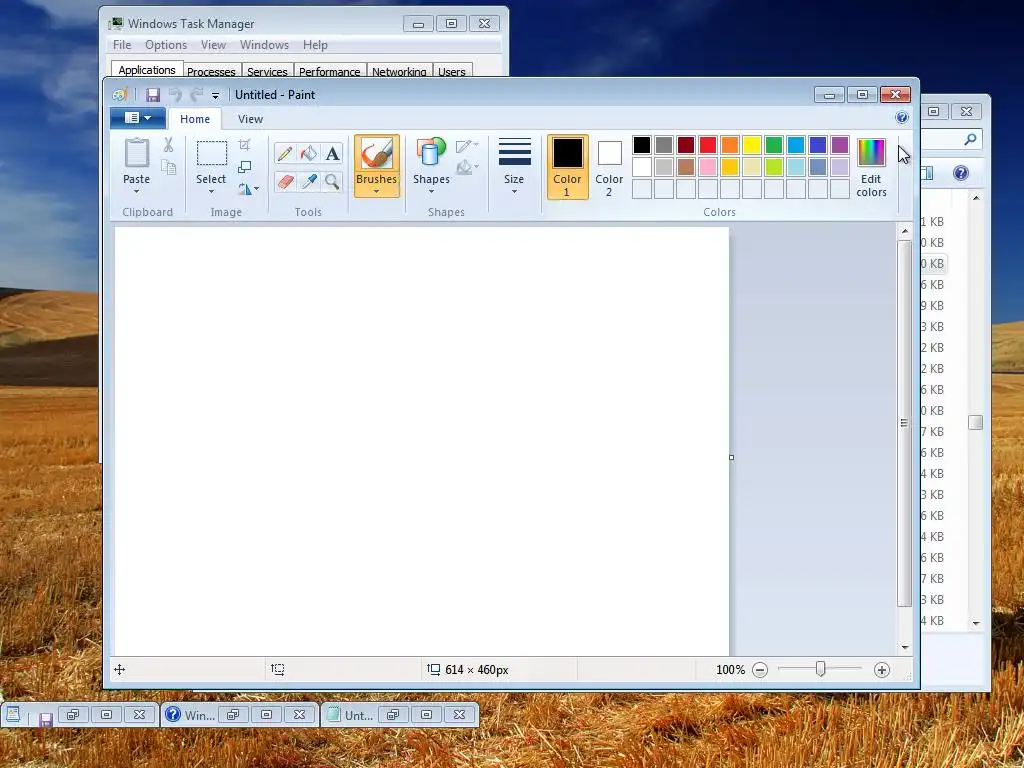This screenshot has width=1024, height=768.
Task: Click Edit colors rainbow icon
Action: (x=871, y=153)
